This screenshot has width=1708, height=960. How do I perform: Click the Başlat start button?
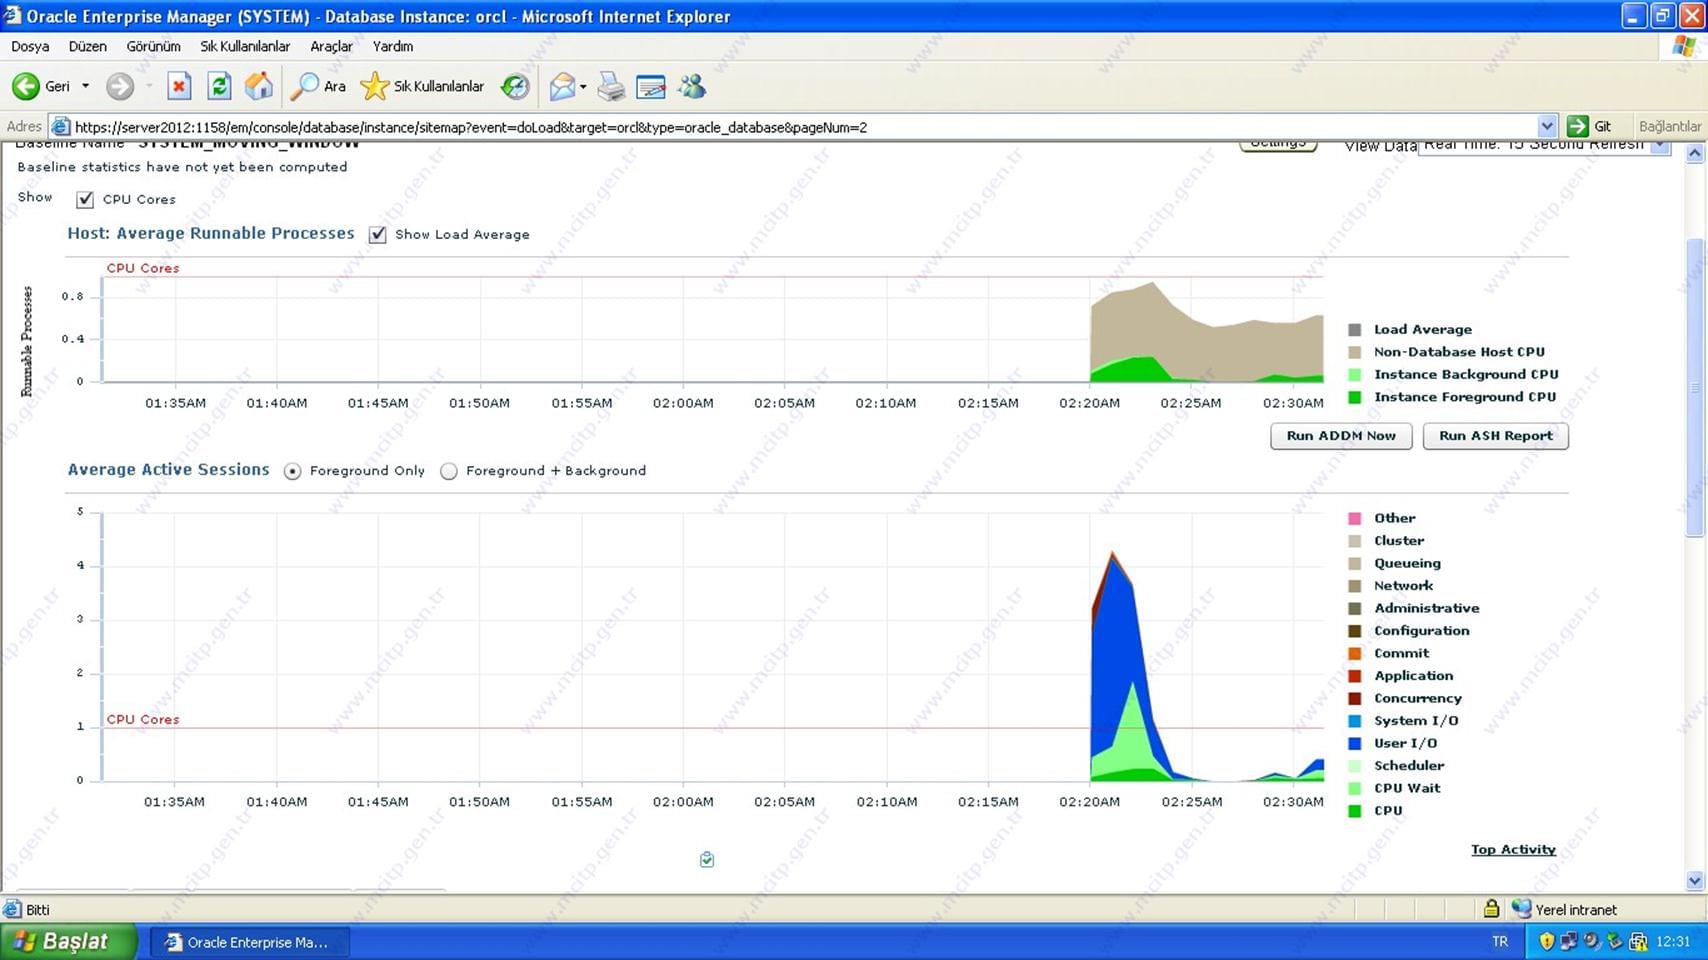67,941
